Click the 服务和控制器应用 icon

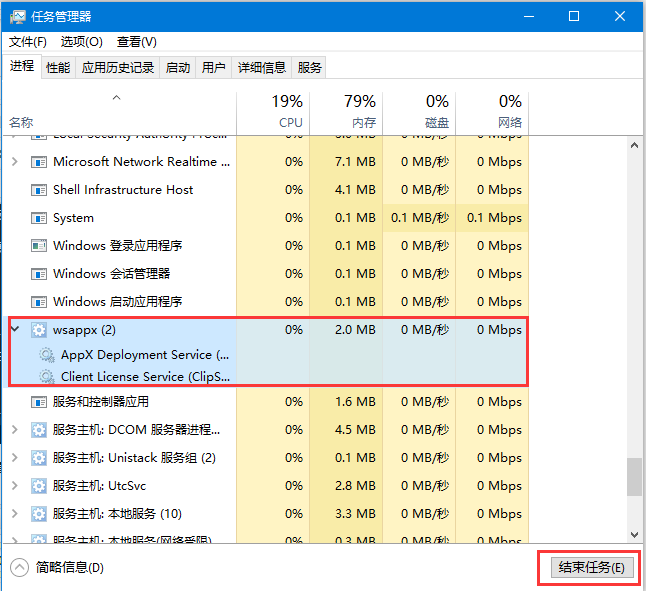point(39,402)
